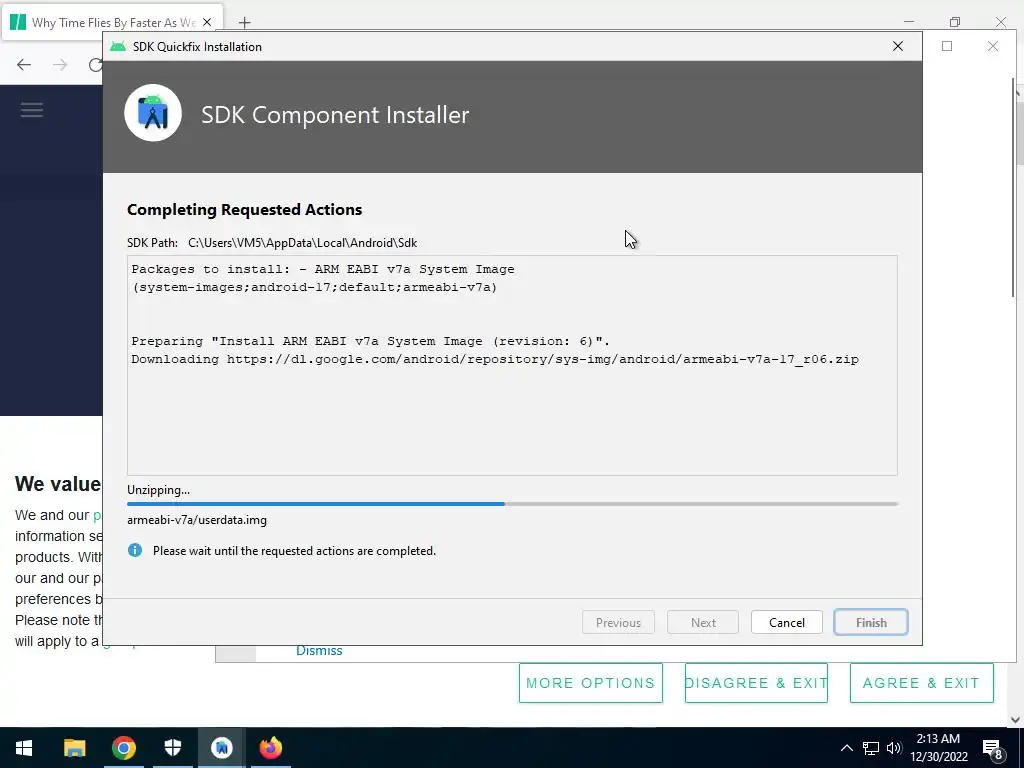Image resolution: width=1024 pixels, height=768 pixels.
Task: Click the browser forward arrow
Action: click(x=60, y=65)
